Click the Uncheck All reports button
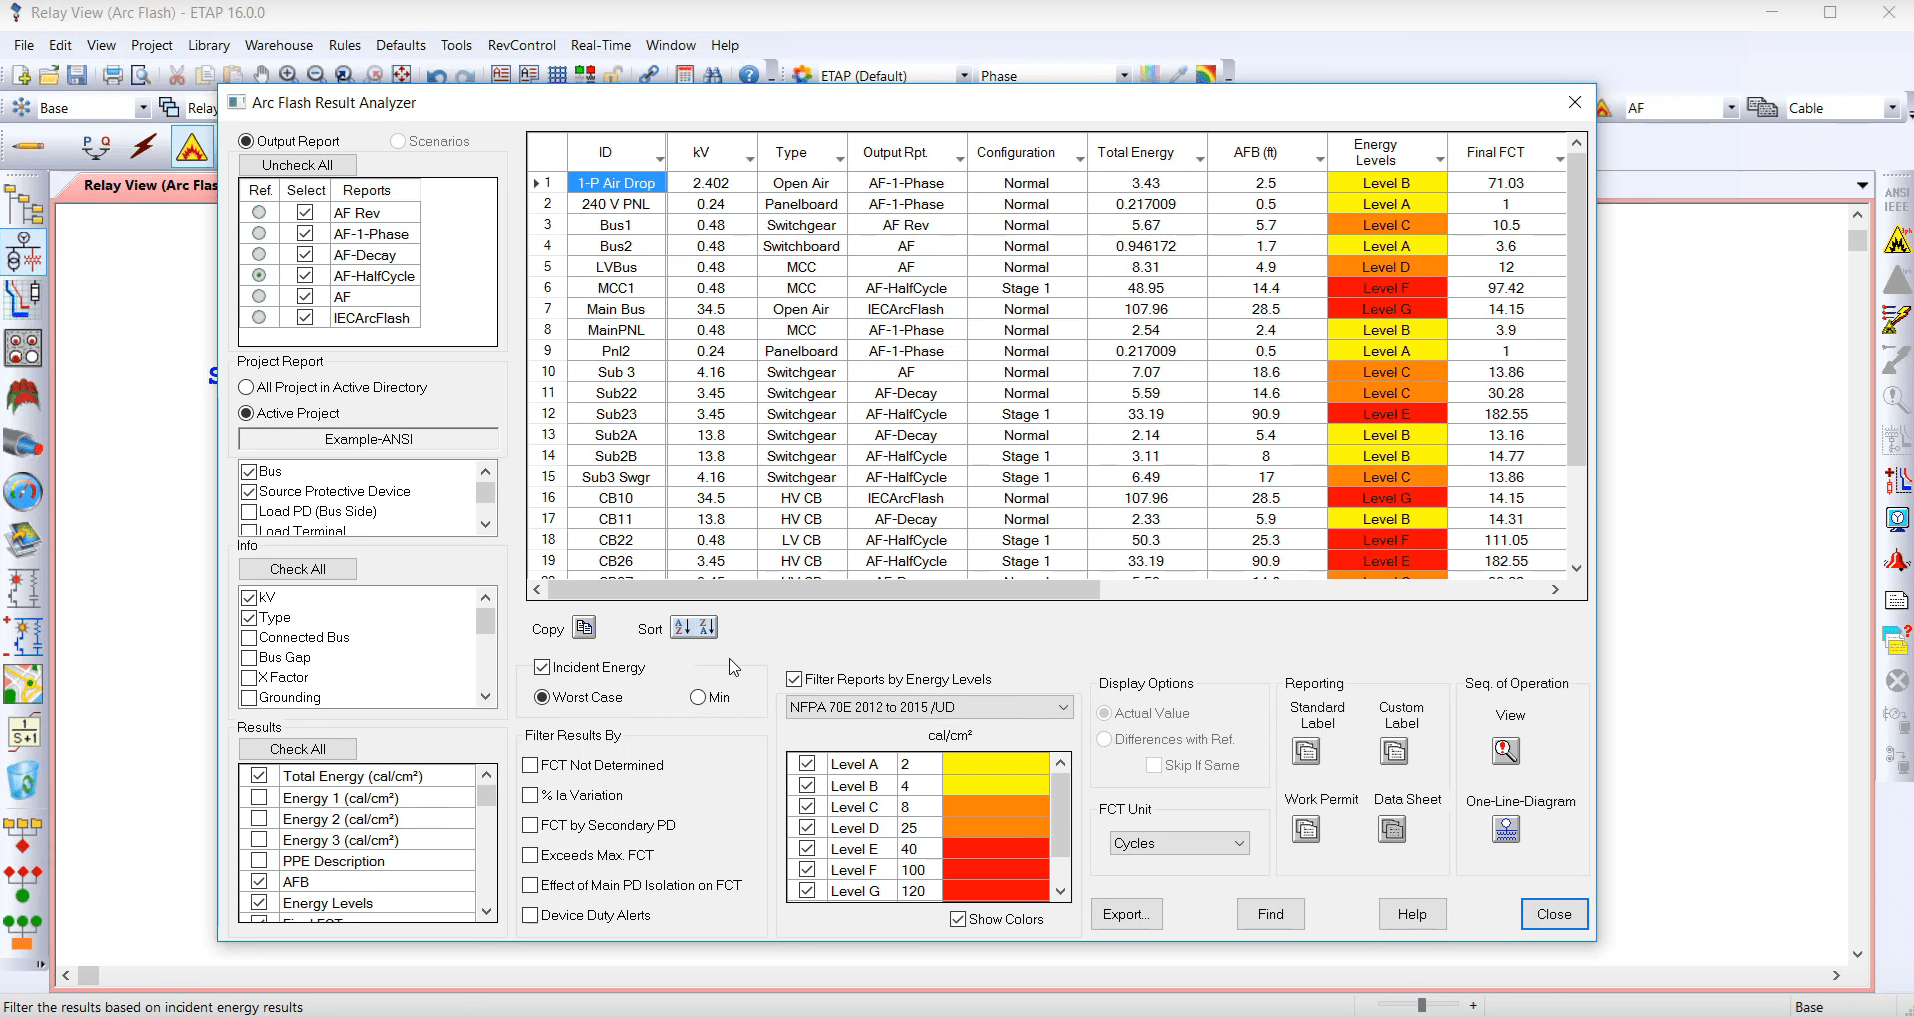This screenshot has height=1017, width=1914. point(298,165)
